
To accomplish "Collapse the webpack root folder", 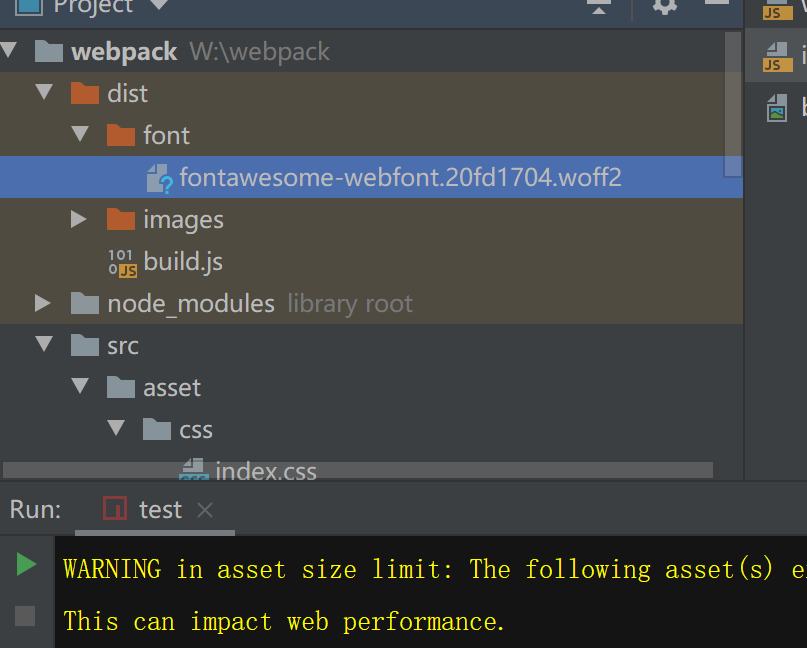I will pos(10,51).
